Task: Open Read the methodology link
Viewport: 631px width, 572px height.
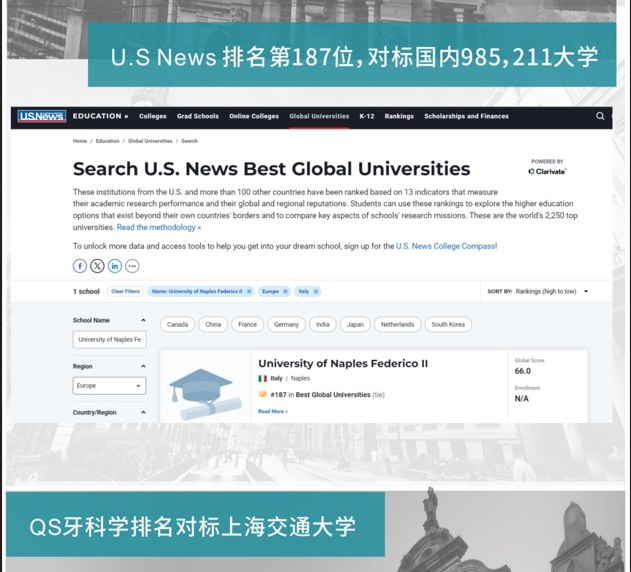Action: 159,227
